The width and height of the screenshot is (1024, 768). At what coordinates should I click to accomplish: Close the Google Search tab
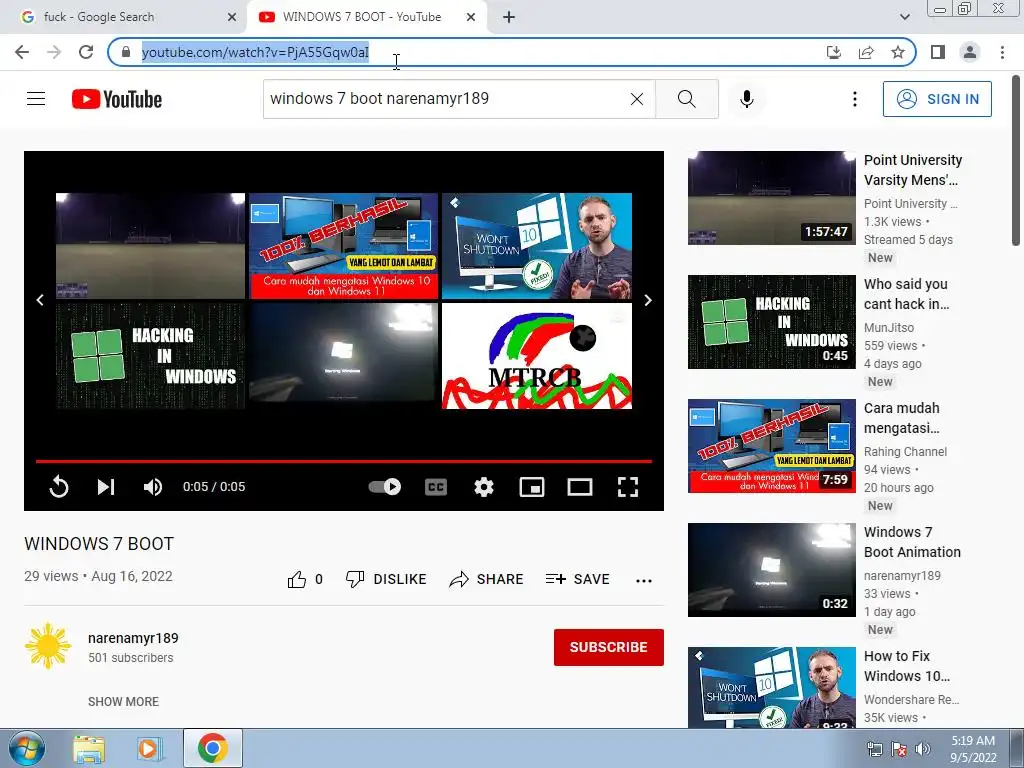(x=232, y=17)
